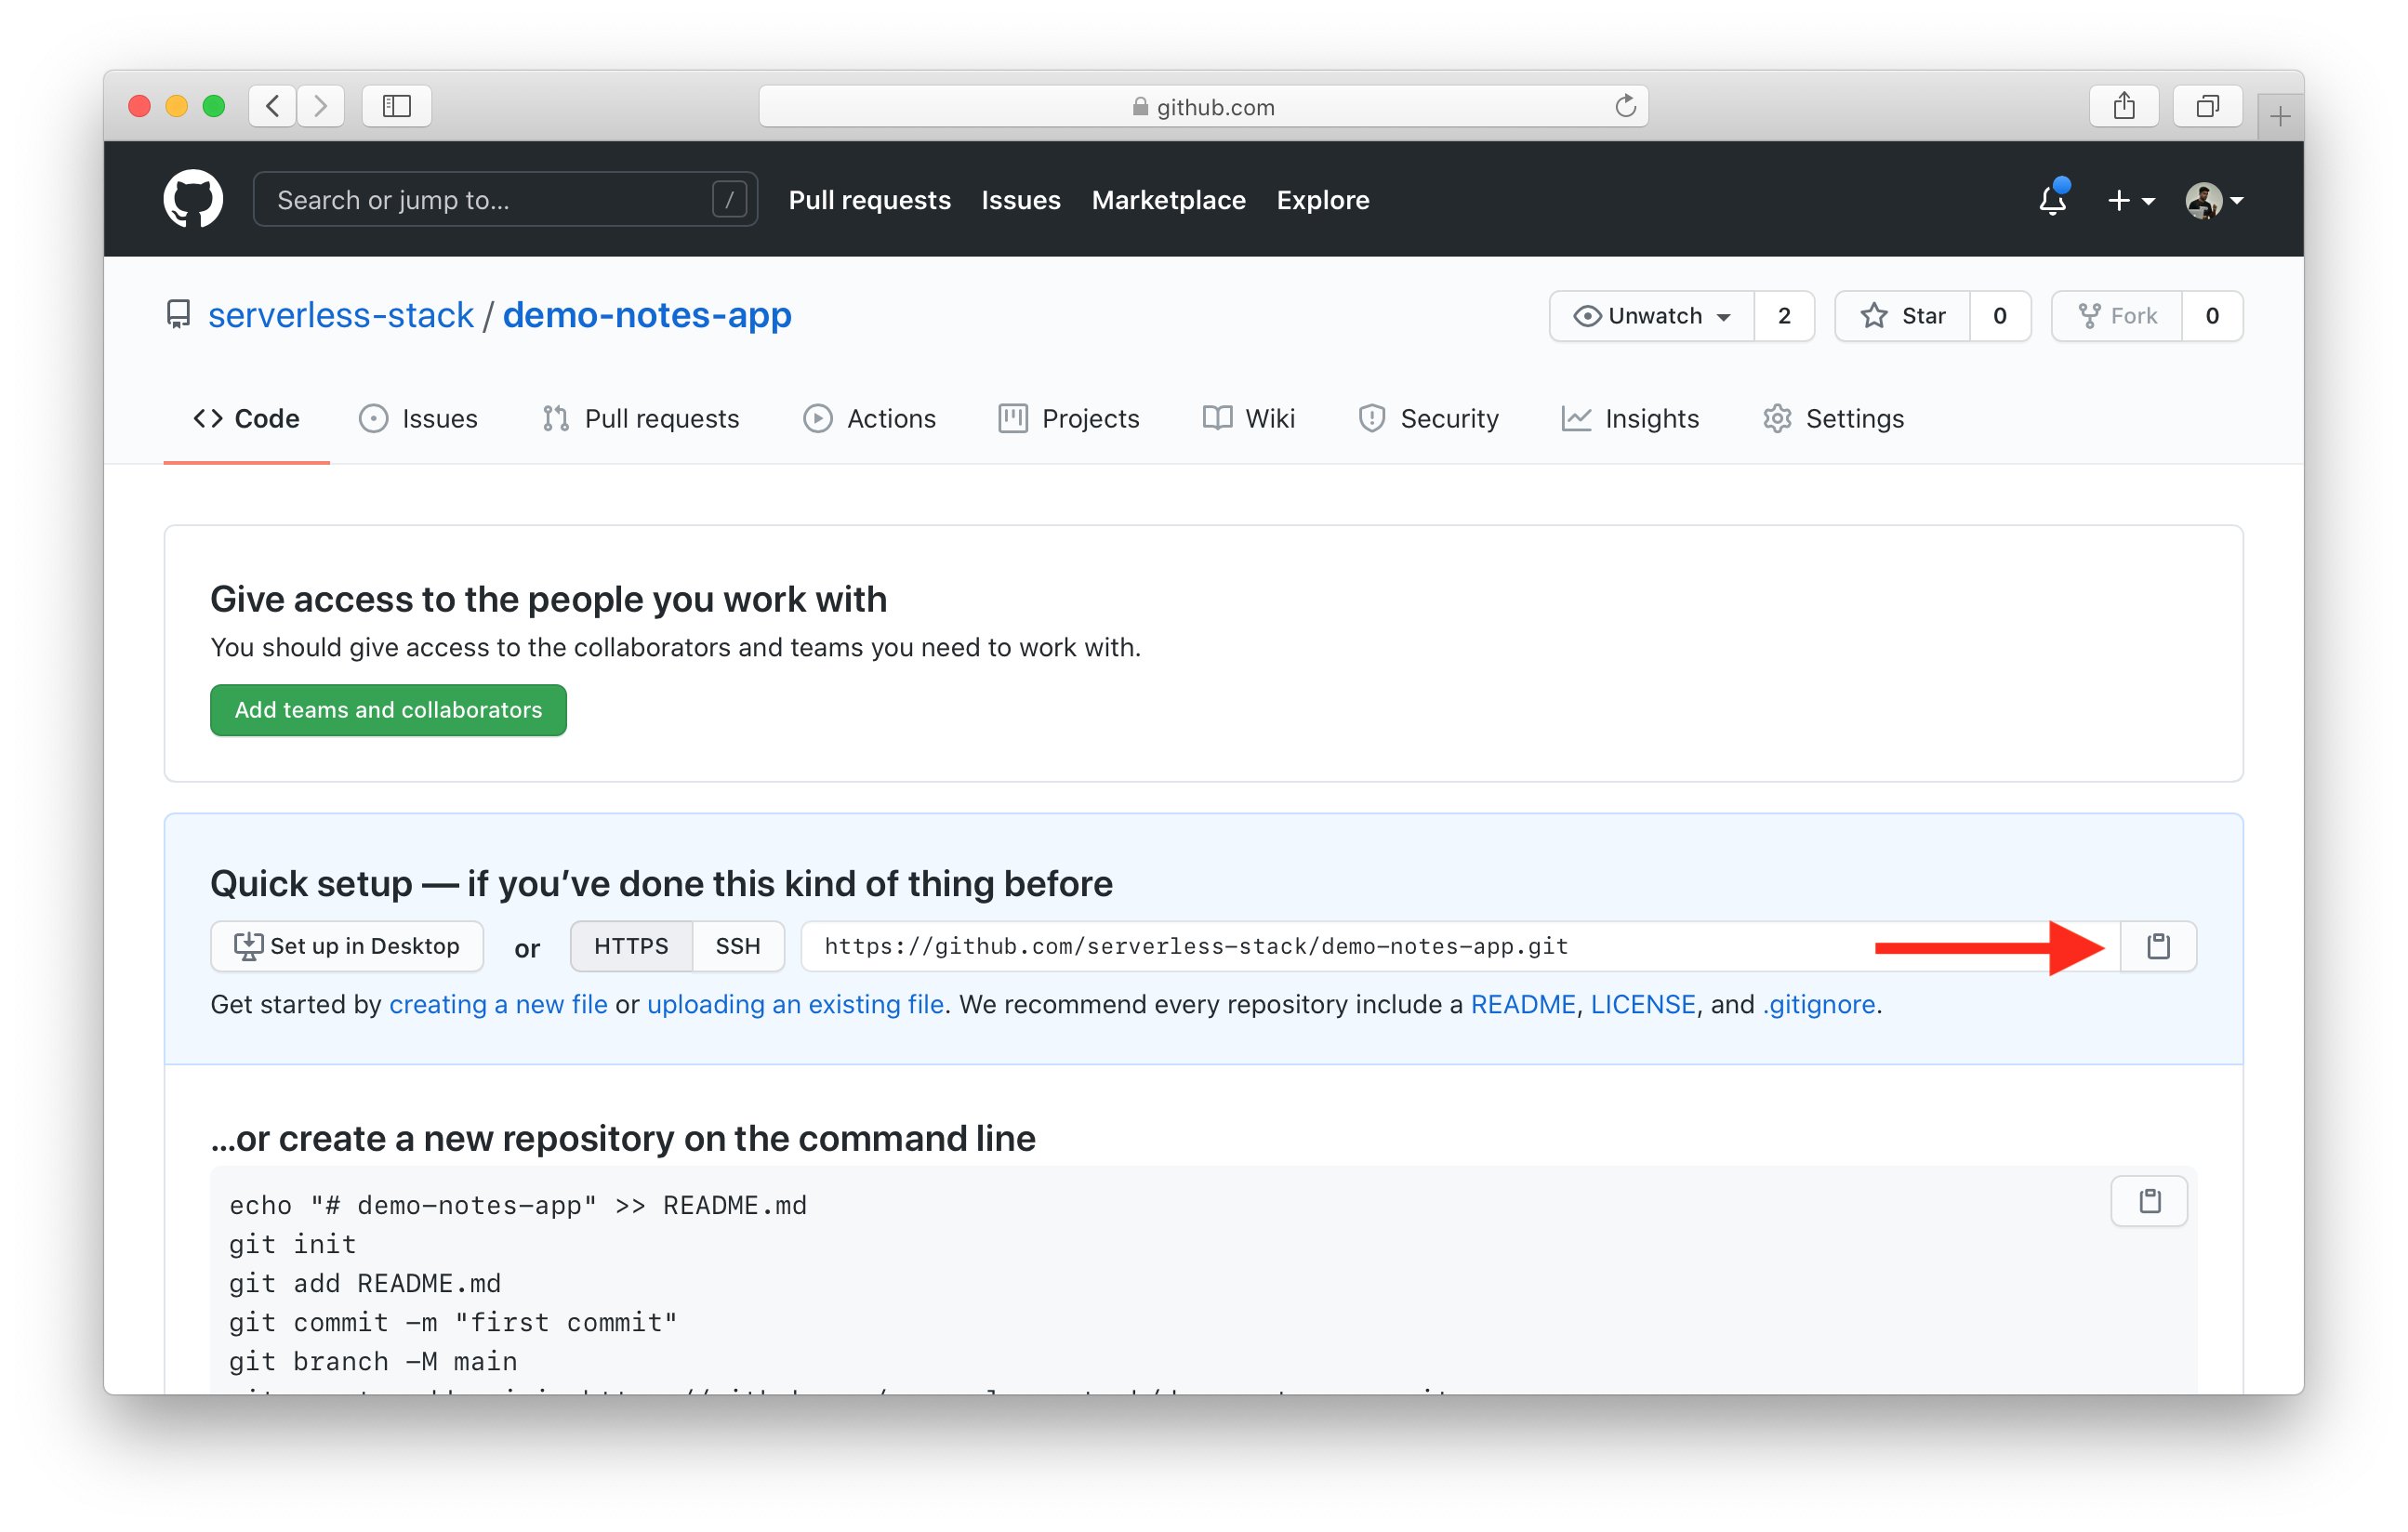
Task: Select the Pull requests tab
Action: click(641, 417)
